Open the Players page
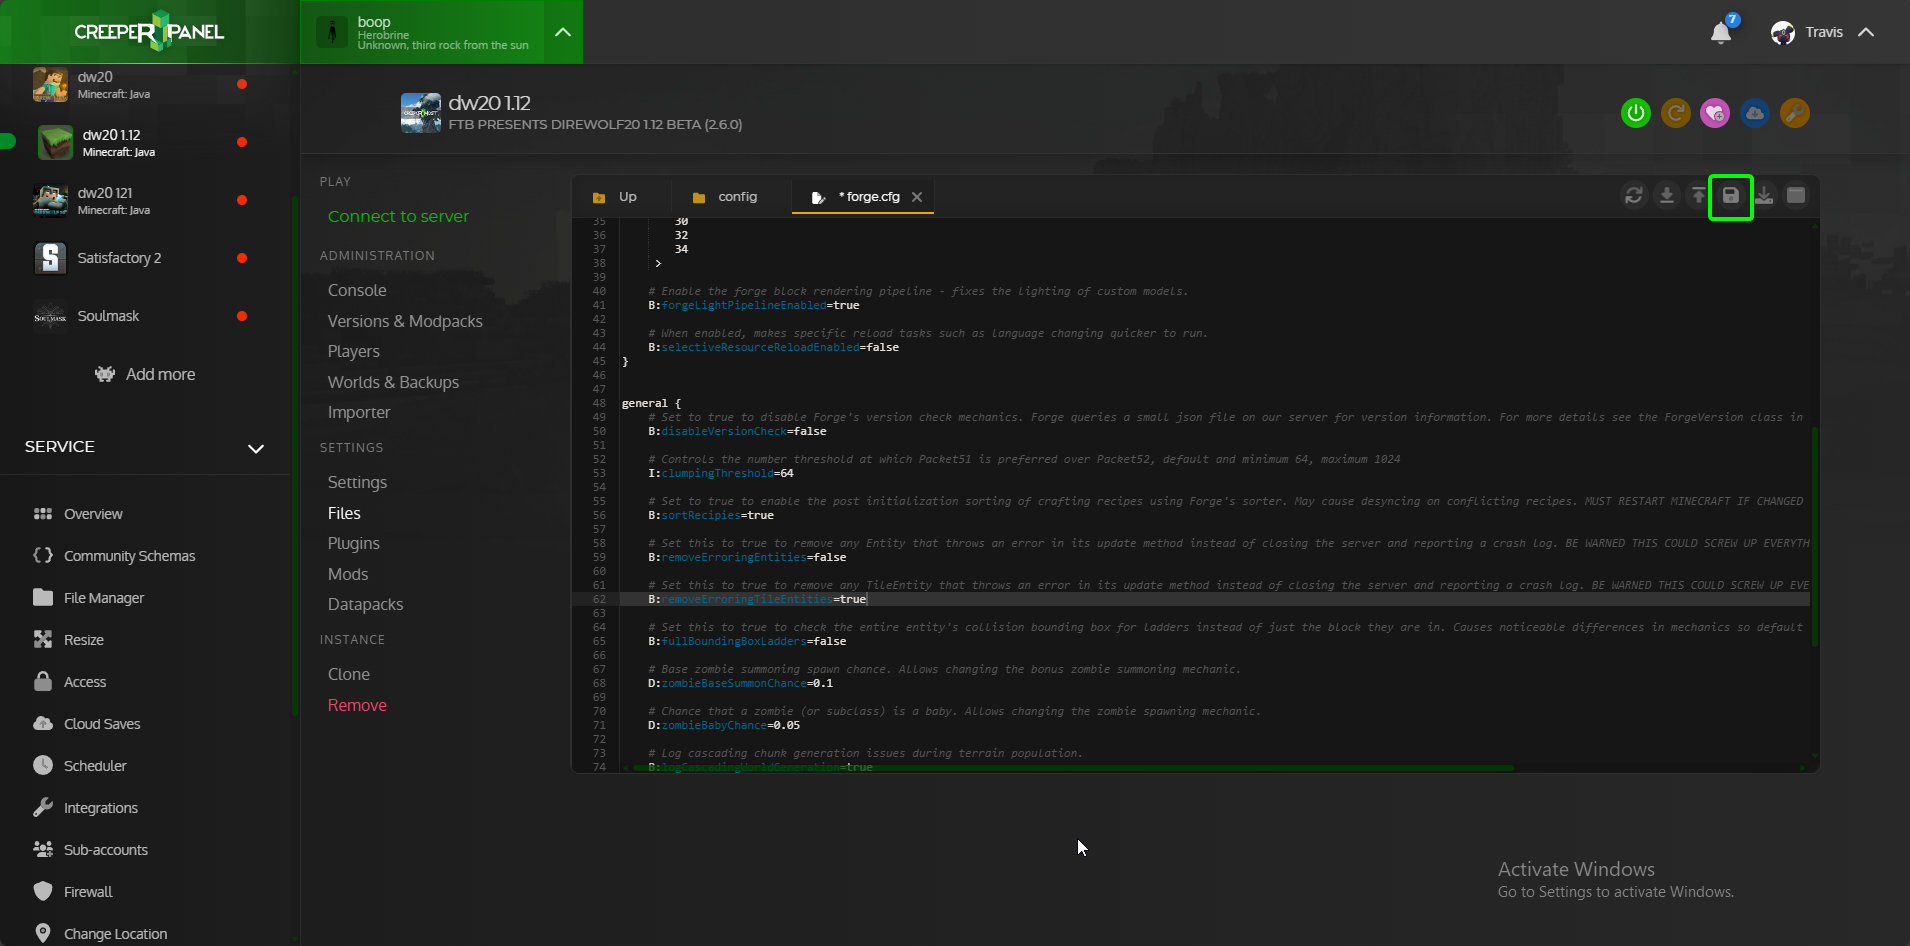Viewport: 1910px width, 946px height. pos(354,351)
